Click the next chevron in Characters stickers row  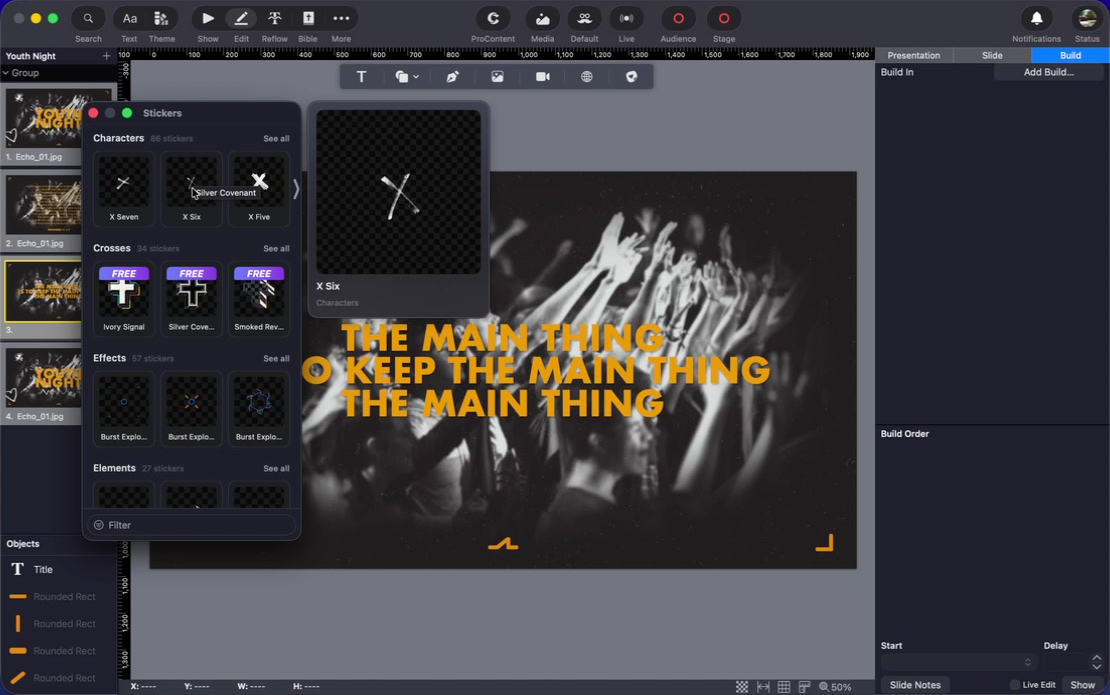click(x=296, y=189)
